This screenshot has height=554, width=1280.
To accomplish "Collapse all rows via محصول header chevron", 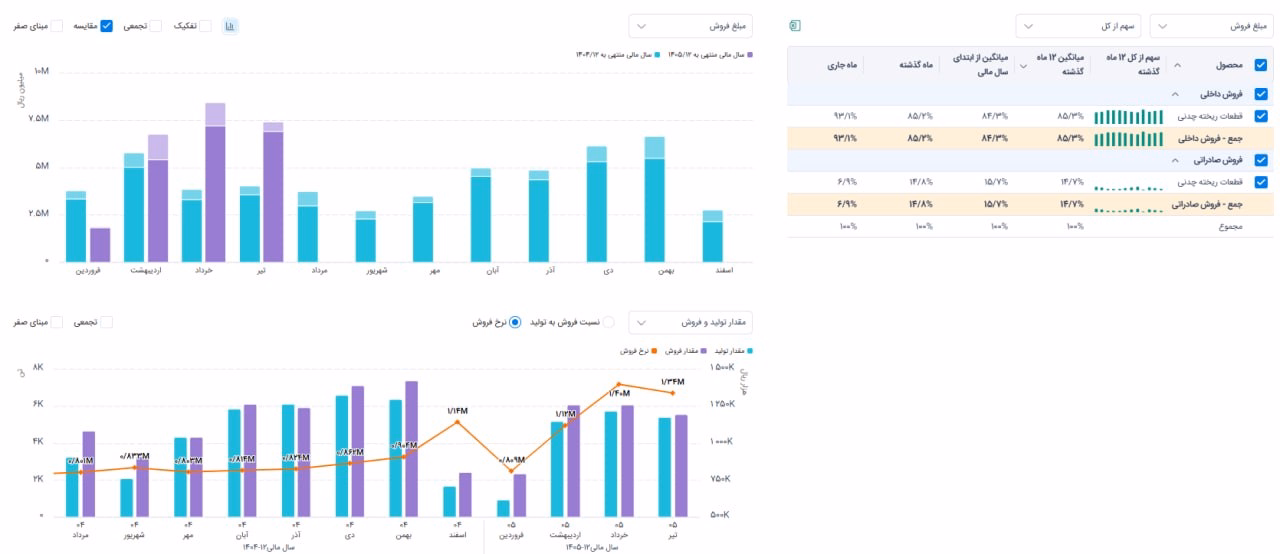I will pyautogui.click(x=1176, y=65).
